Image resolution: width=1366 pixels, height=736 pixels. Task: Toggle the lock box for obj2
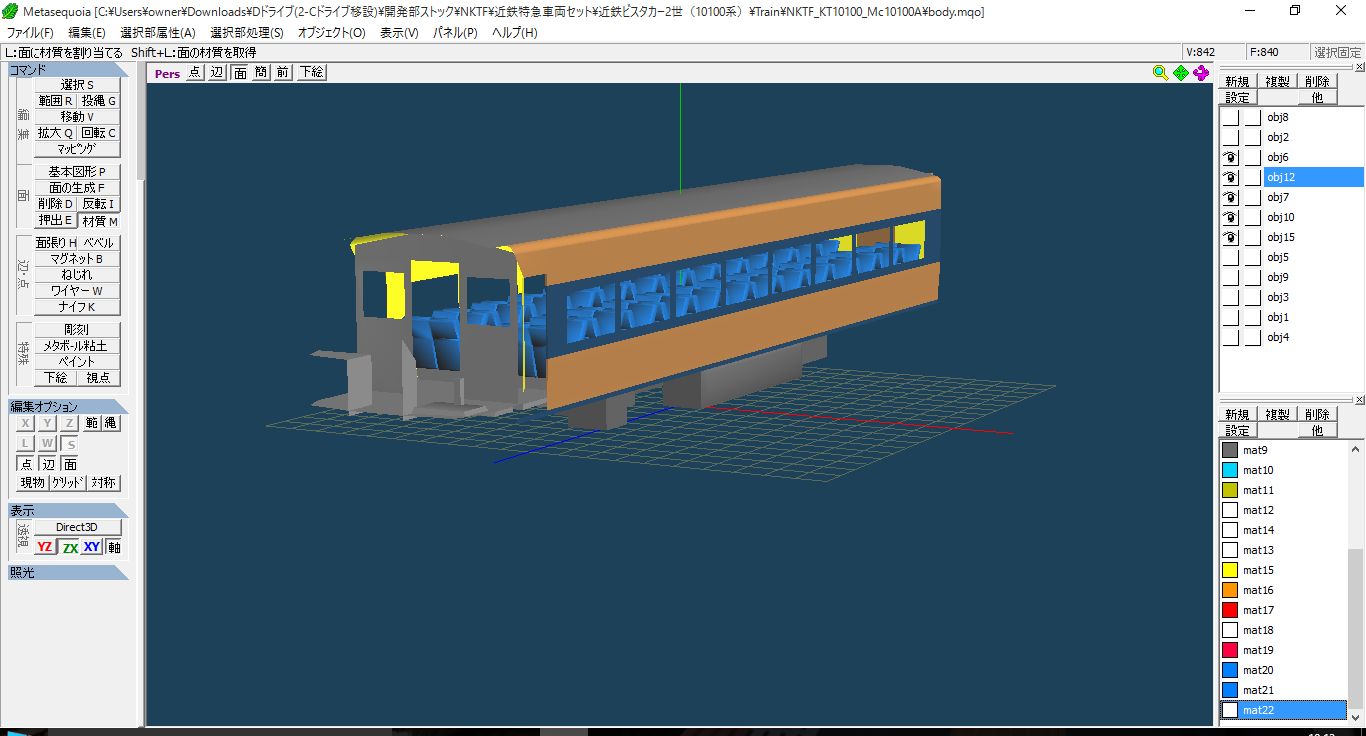point(1253,137)
